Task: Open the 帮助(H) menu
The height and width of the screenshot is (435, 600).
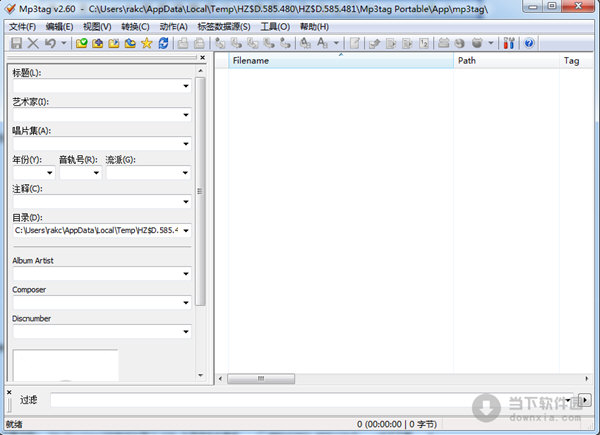Action: click(314, 27)
